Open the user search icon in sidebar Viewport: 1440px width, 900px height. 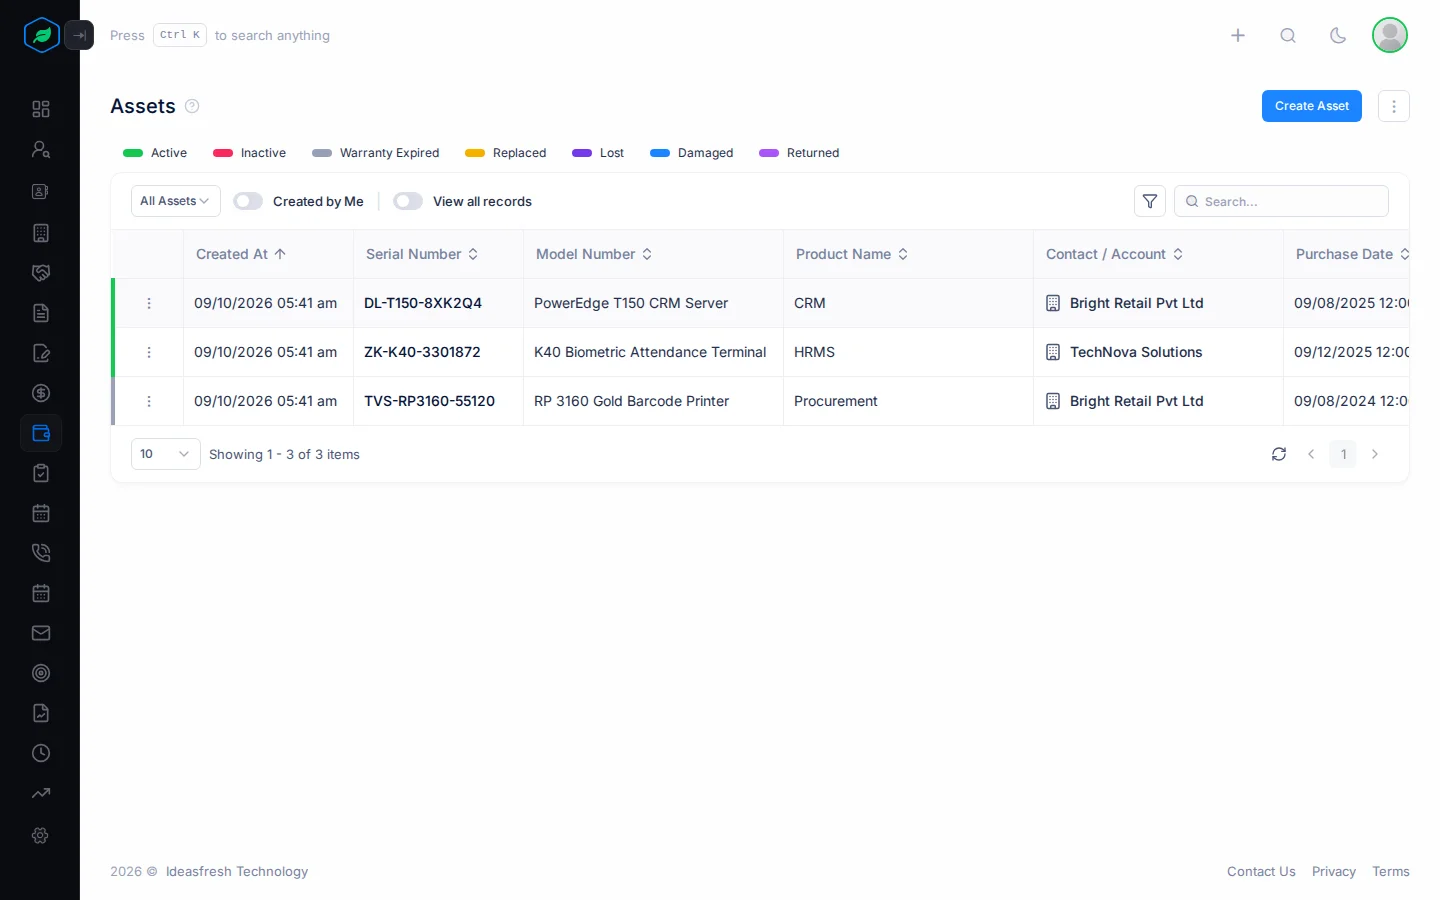(x=41, y=149)
